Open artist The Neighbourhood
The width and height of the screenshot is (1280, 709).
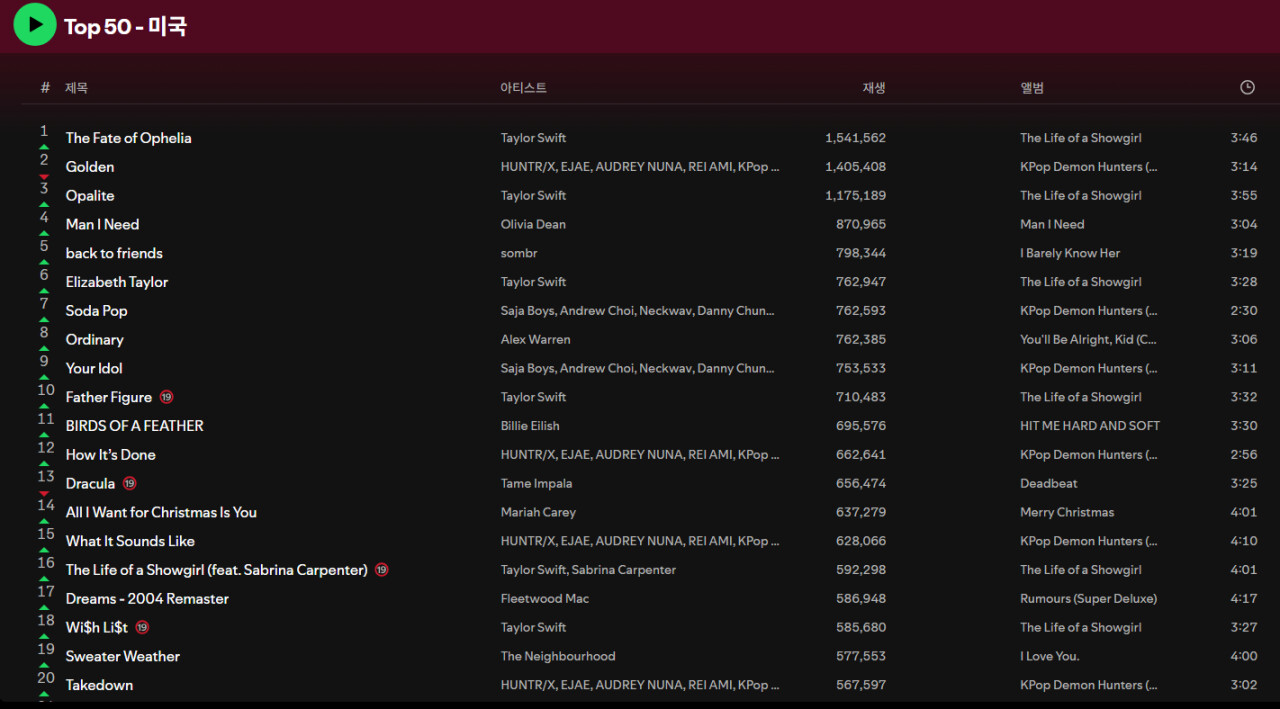558,656
